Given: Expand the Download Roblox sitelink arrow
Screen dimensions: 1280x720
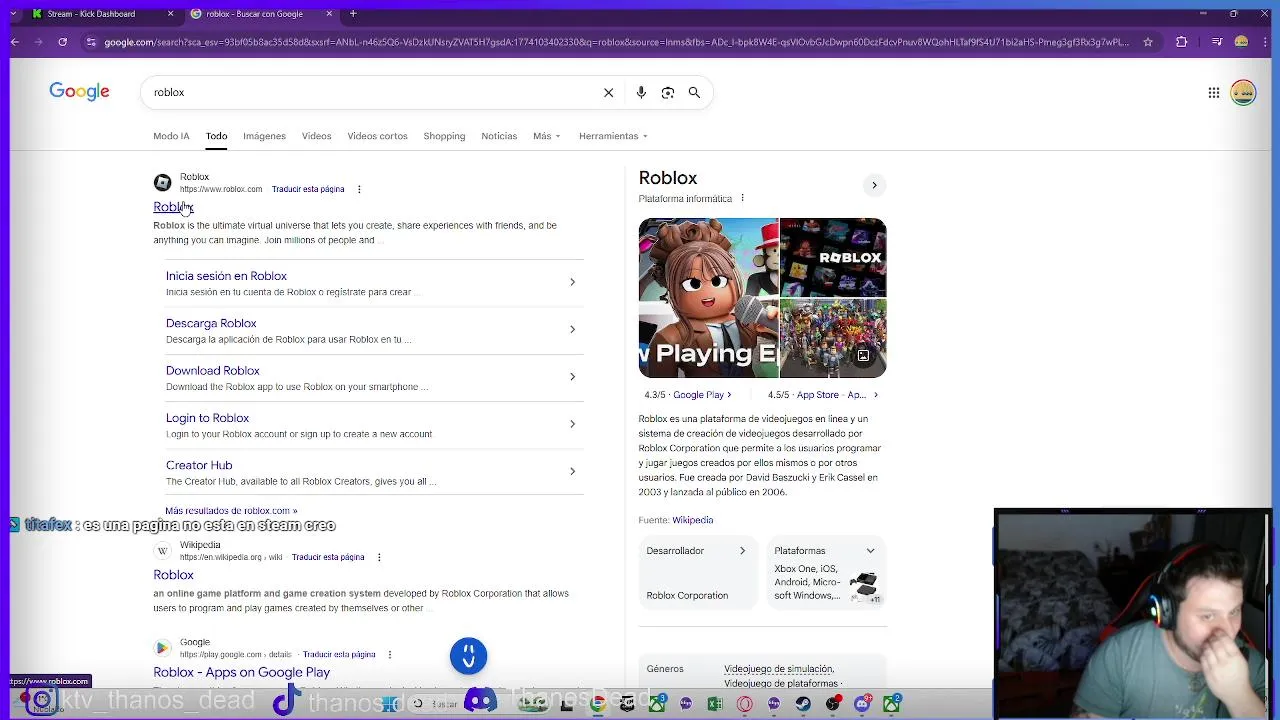Looking at the screenshot, I should click(x=572, y=376).
